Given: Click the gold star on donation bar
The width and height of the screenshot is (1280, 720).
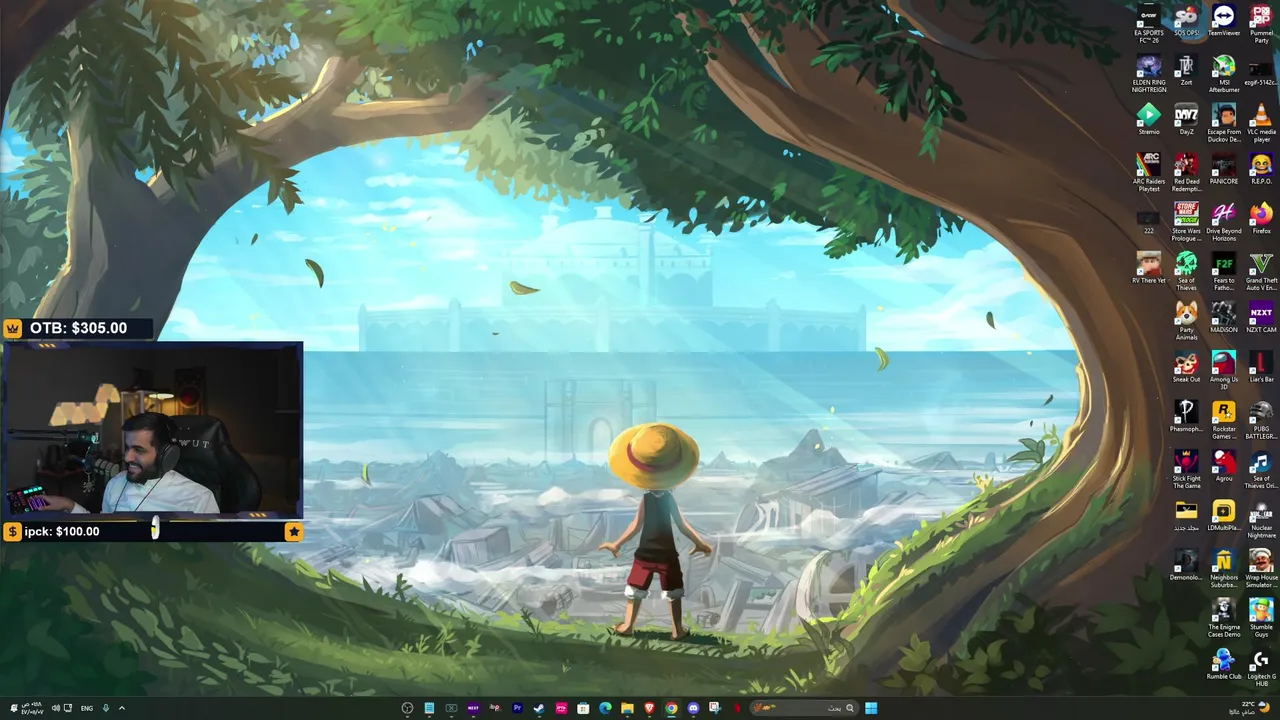Looking at the screenshot, I should pyautogui.click(x=293, y=532).
